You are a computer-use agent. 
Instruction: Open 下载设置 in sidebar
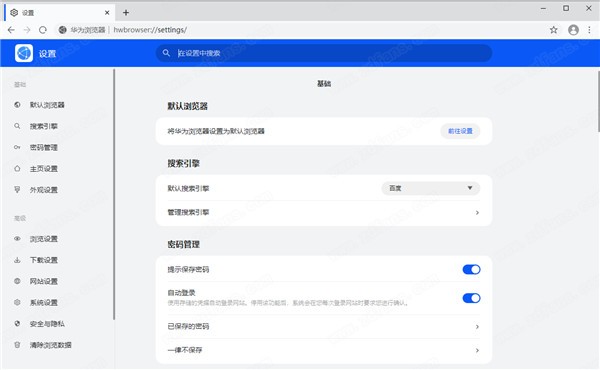pos(44,260)
